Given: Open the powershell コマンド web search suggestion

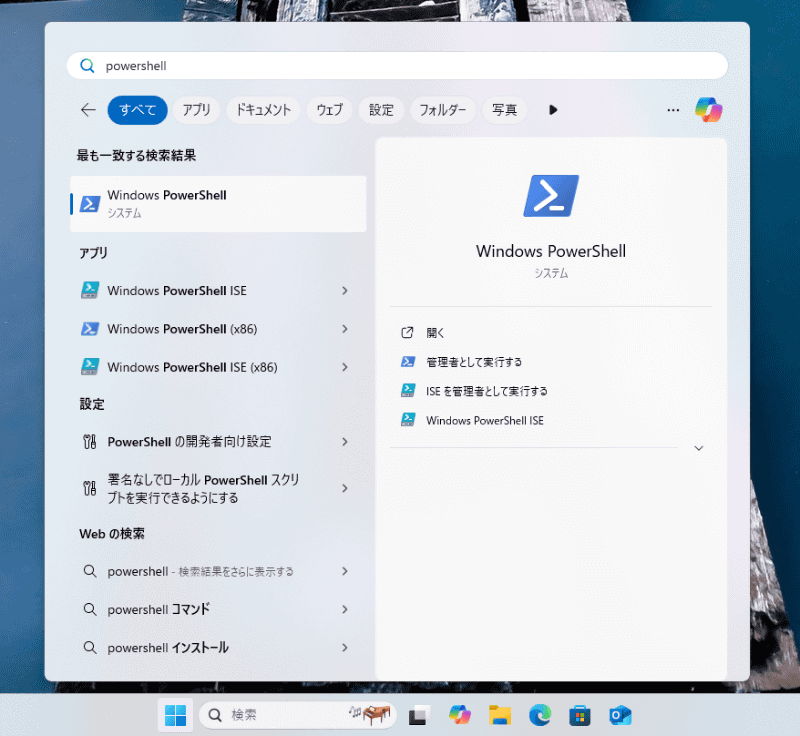Looking at the screenshot, I should click(x=160, y=609).
